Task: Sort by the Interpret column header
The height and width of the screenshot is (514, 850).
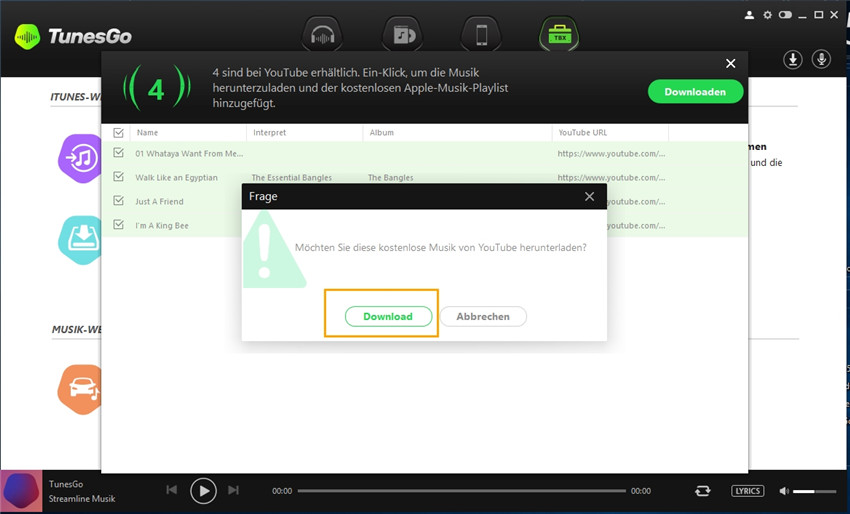Action: [269, 132]
